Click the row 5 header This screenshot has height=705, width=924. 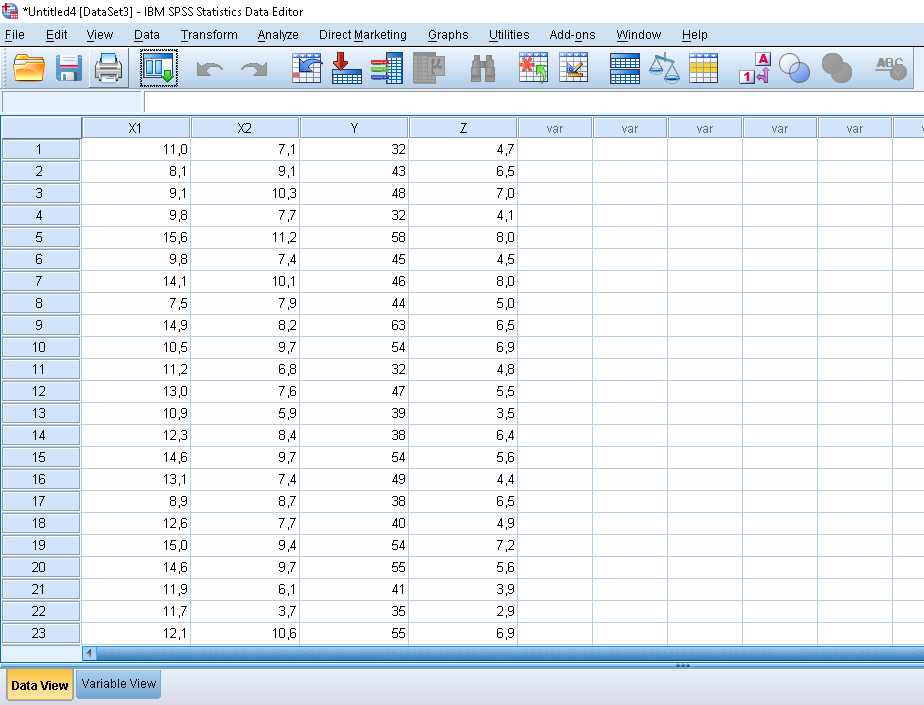coord(40,237)
